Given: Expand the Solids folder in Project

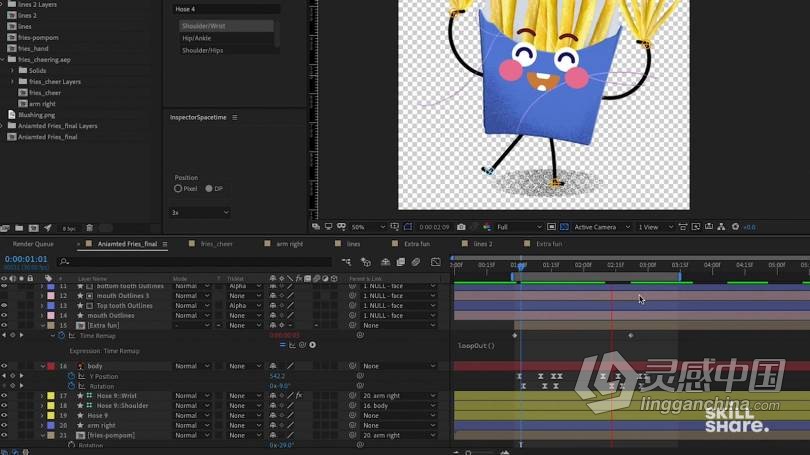Looking at the screenshot, I should (12, 70).
